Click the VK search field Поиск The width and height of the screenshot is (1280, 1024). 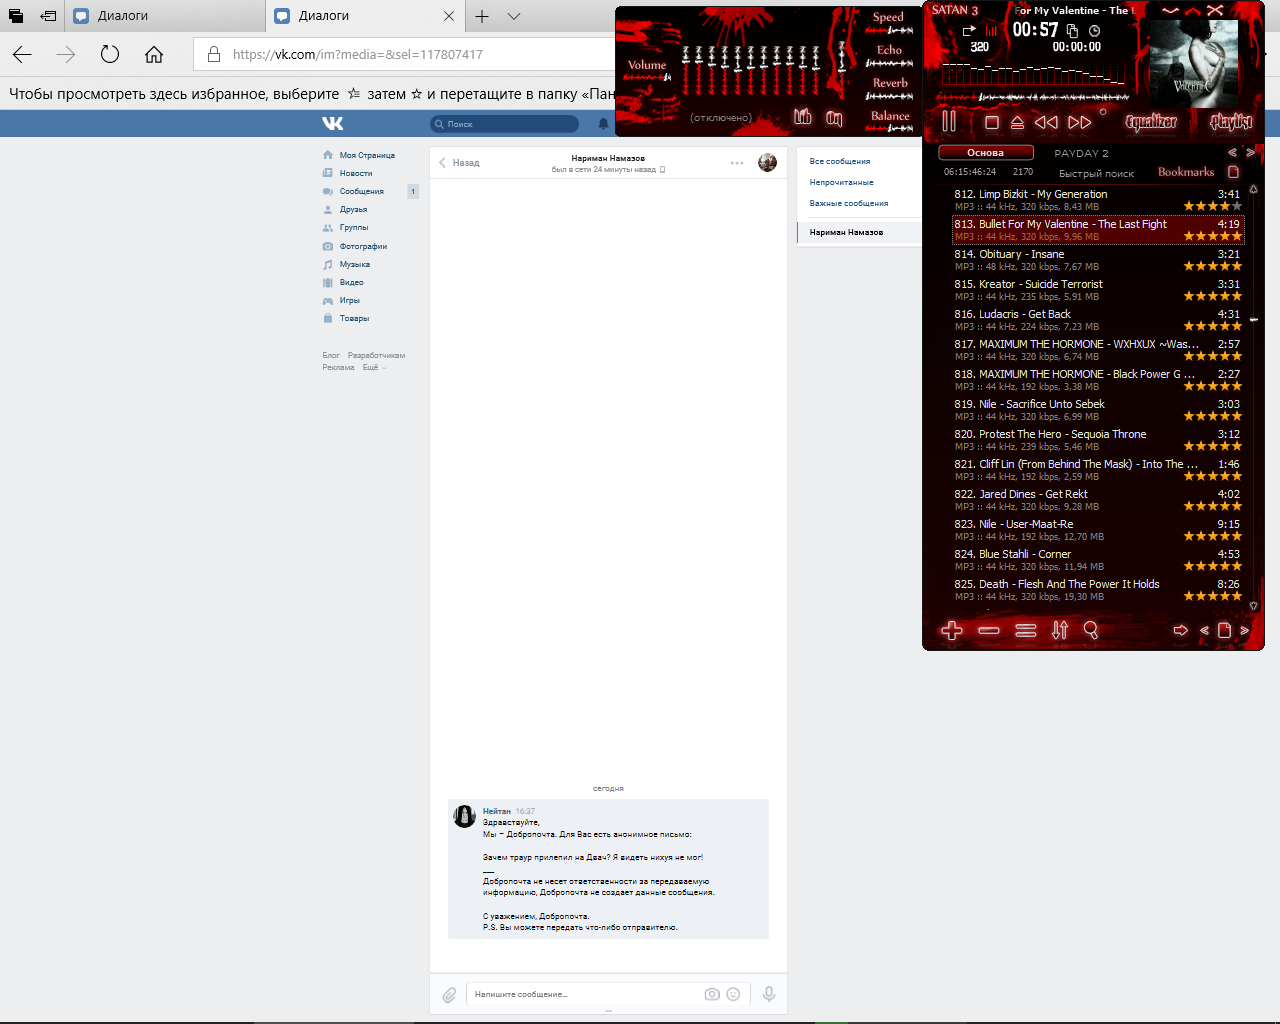(x=505, y=124)
